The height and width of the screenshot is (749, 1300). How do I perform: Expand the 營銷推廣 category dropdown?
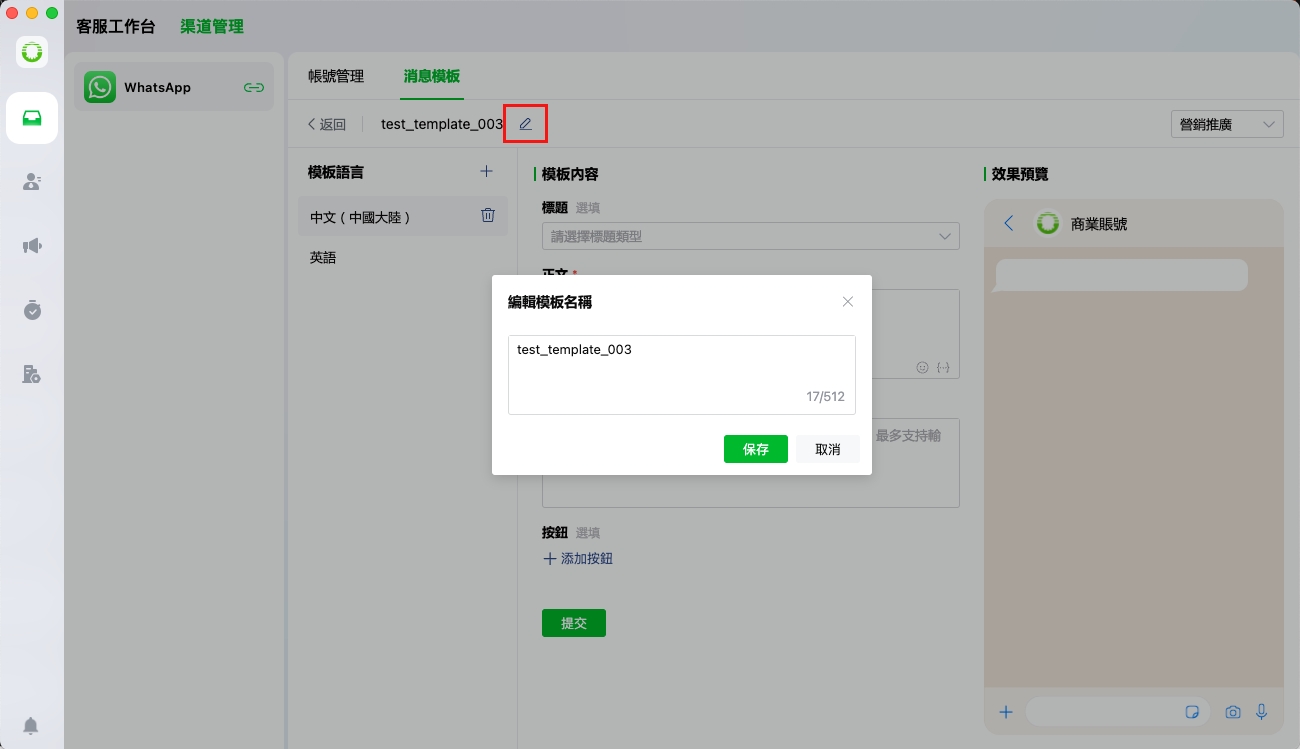pos(1226,124)
